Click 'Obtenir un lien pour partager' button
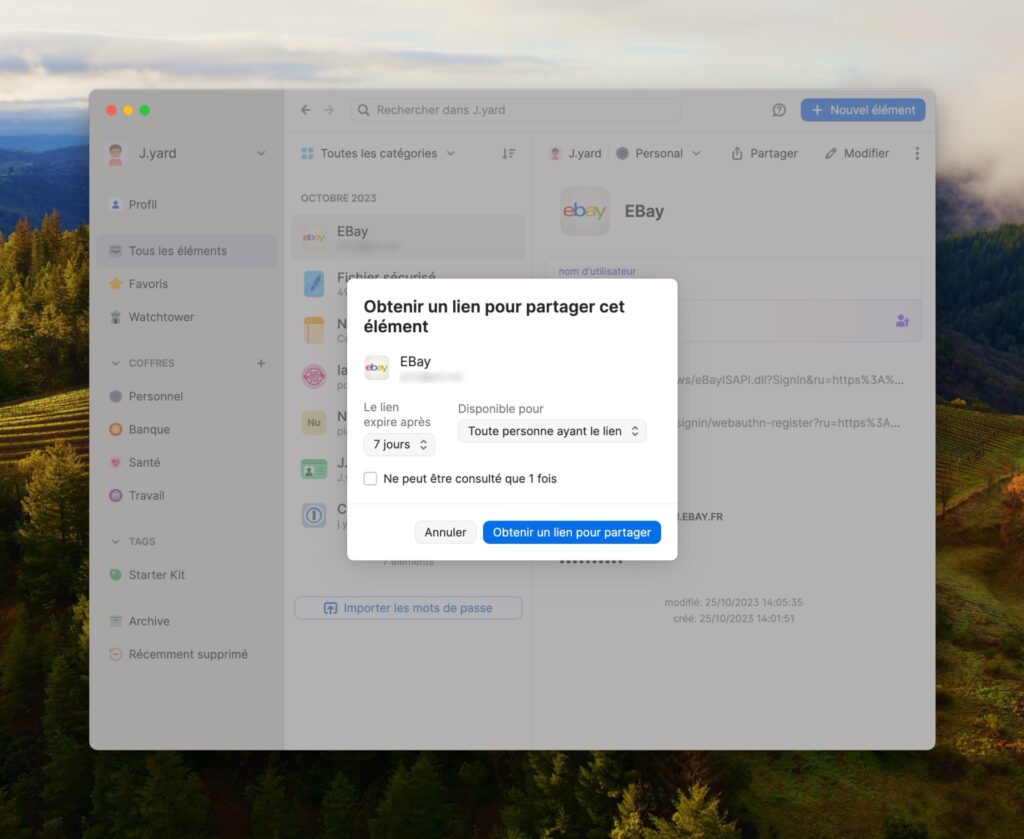The height and width of the screenshot is (839, 1024). click(x=571, y=532)
